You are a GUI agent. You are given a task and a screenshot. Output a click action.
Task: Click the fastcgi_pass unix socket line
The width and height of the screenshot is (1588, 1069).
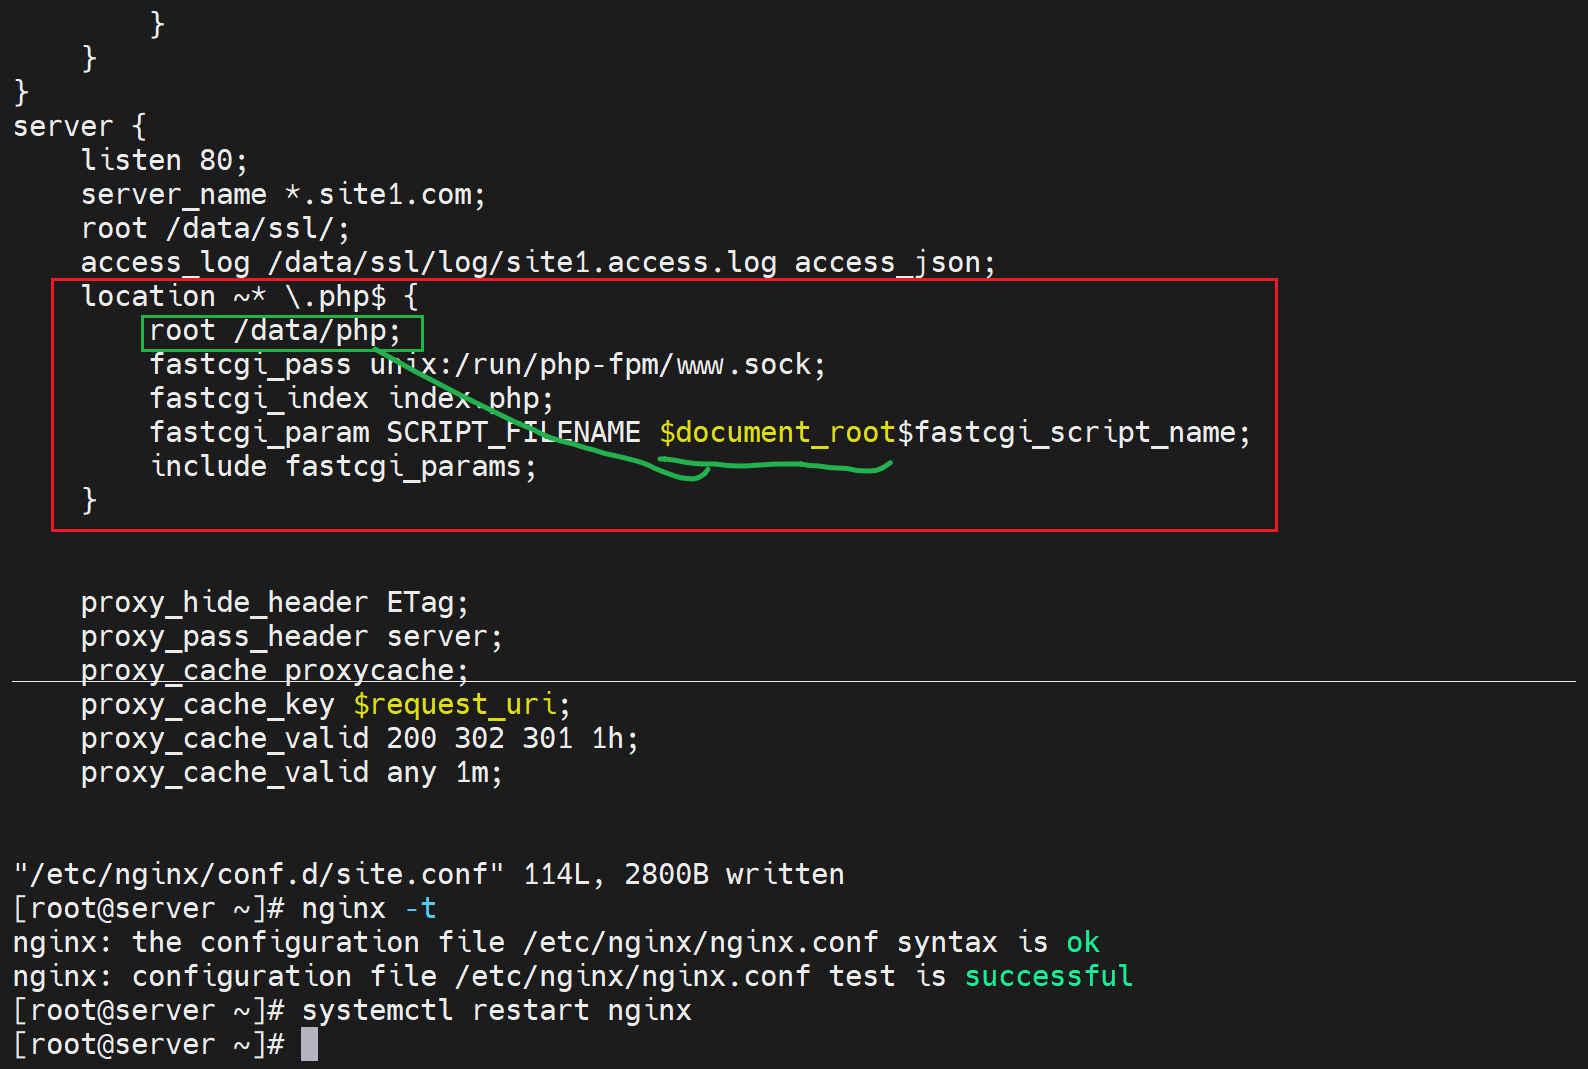[x=487, y=365]
